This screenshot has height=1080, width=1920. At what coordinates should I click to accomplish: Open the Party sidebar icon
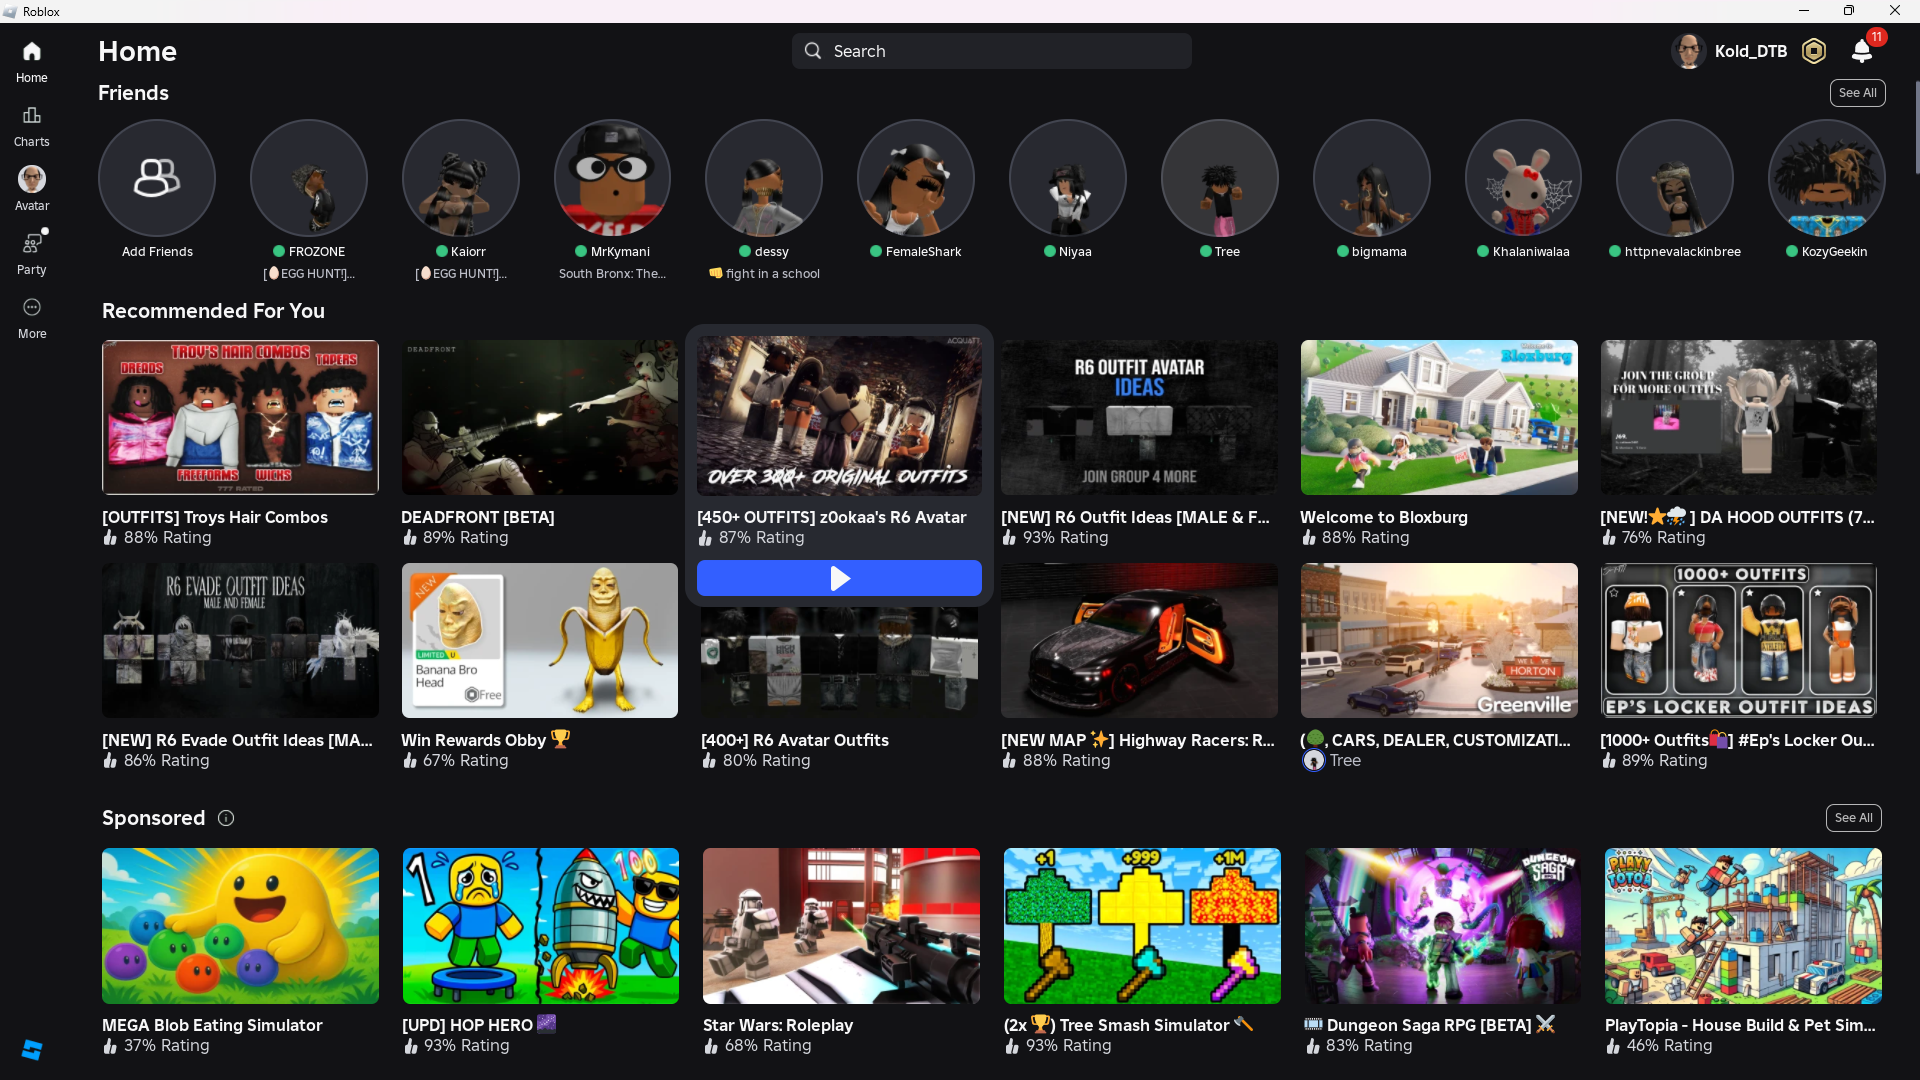pos(32,243)
